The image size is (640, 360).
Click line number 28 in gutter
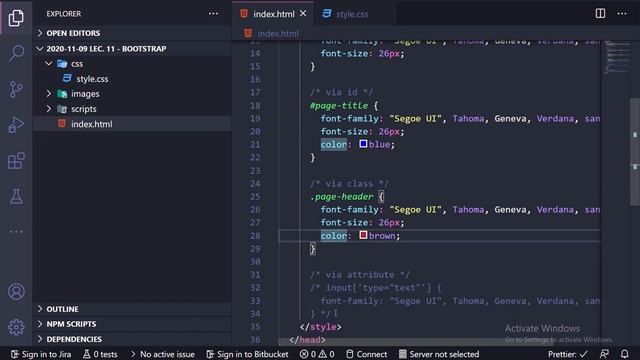coord(255,236)
